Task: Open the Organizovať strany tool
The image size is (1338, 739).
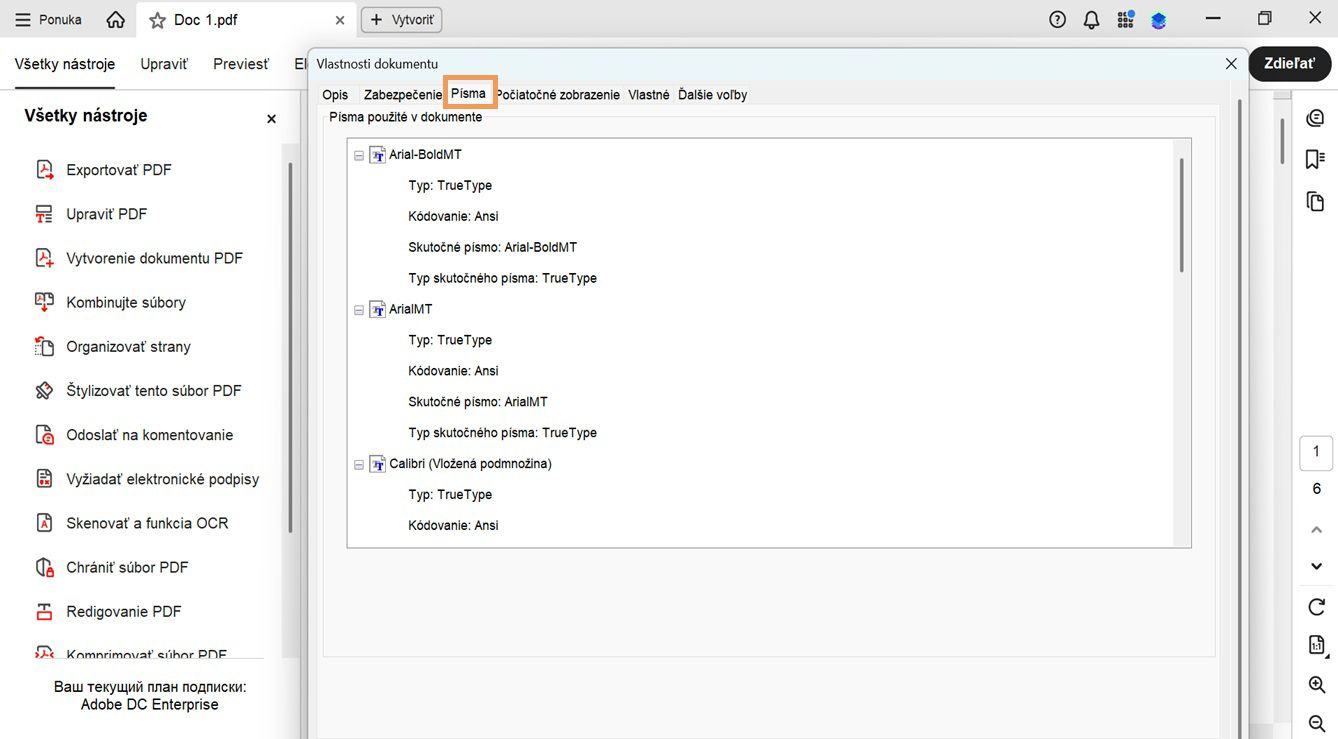Action: (128, 347)
